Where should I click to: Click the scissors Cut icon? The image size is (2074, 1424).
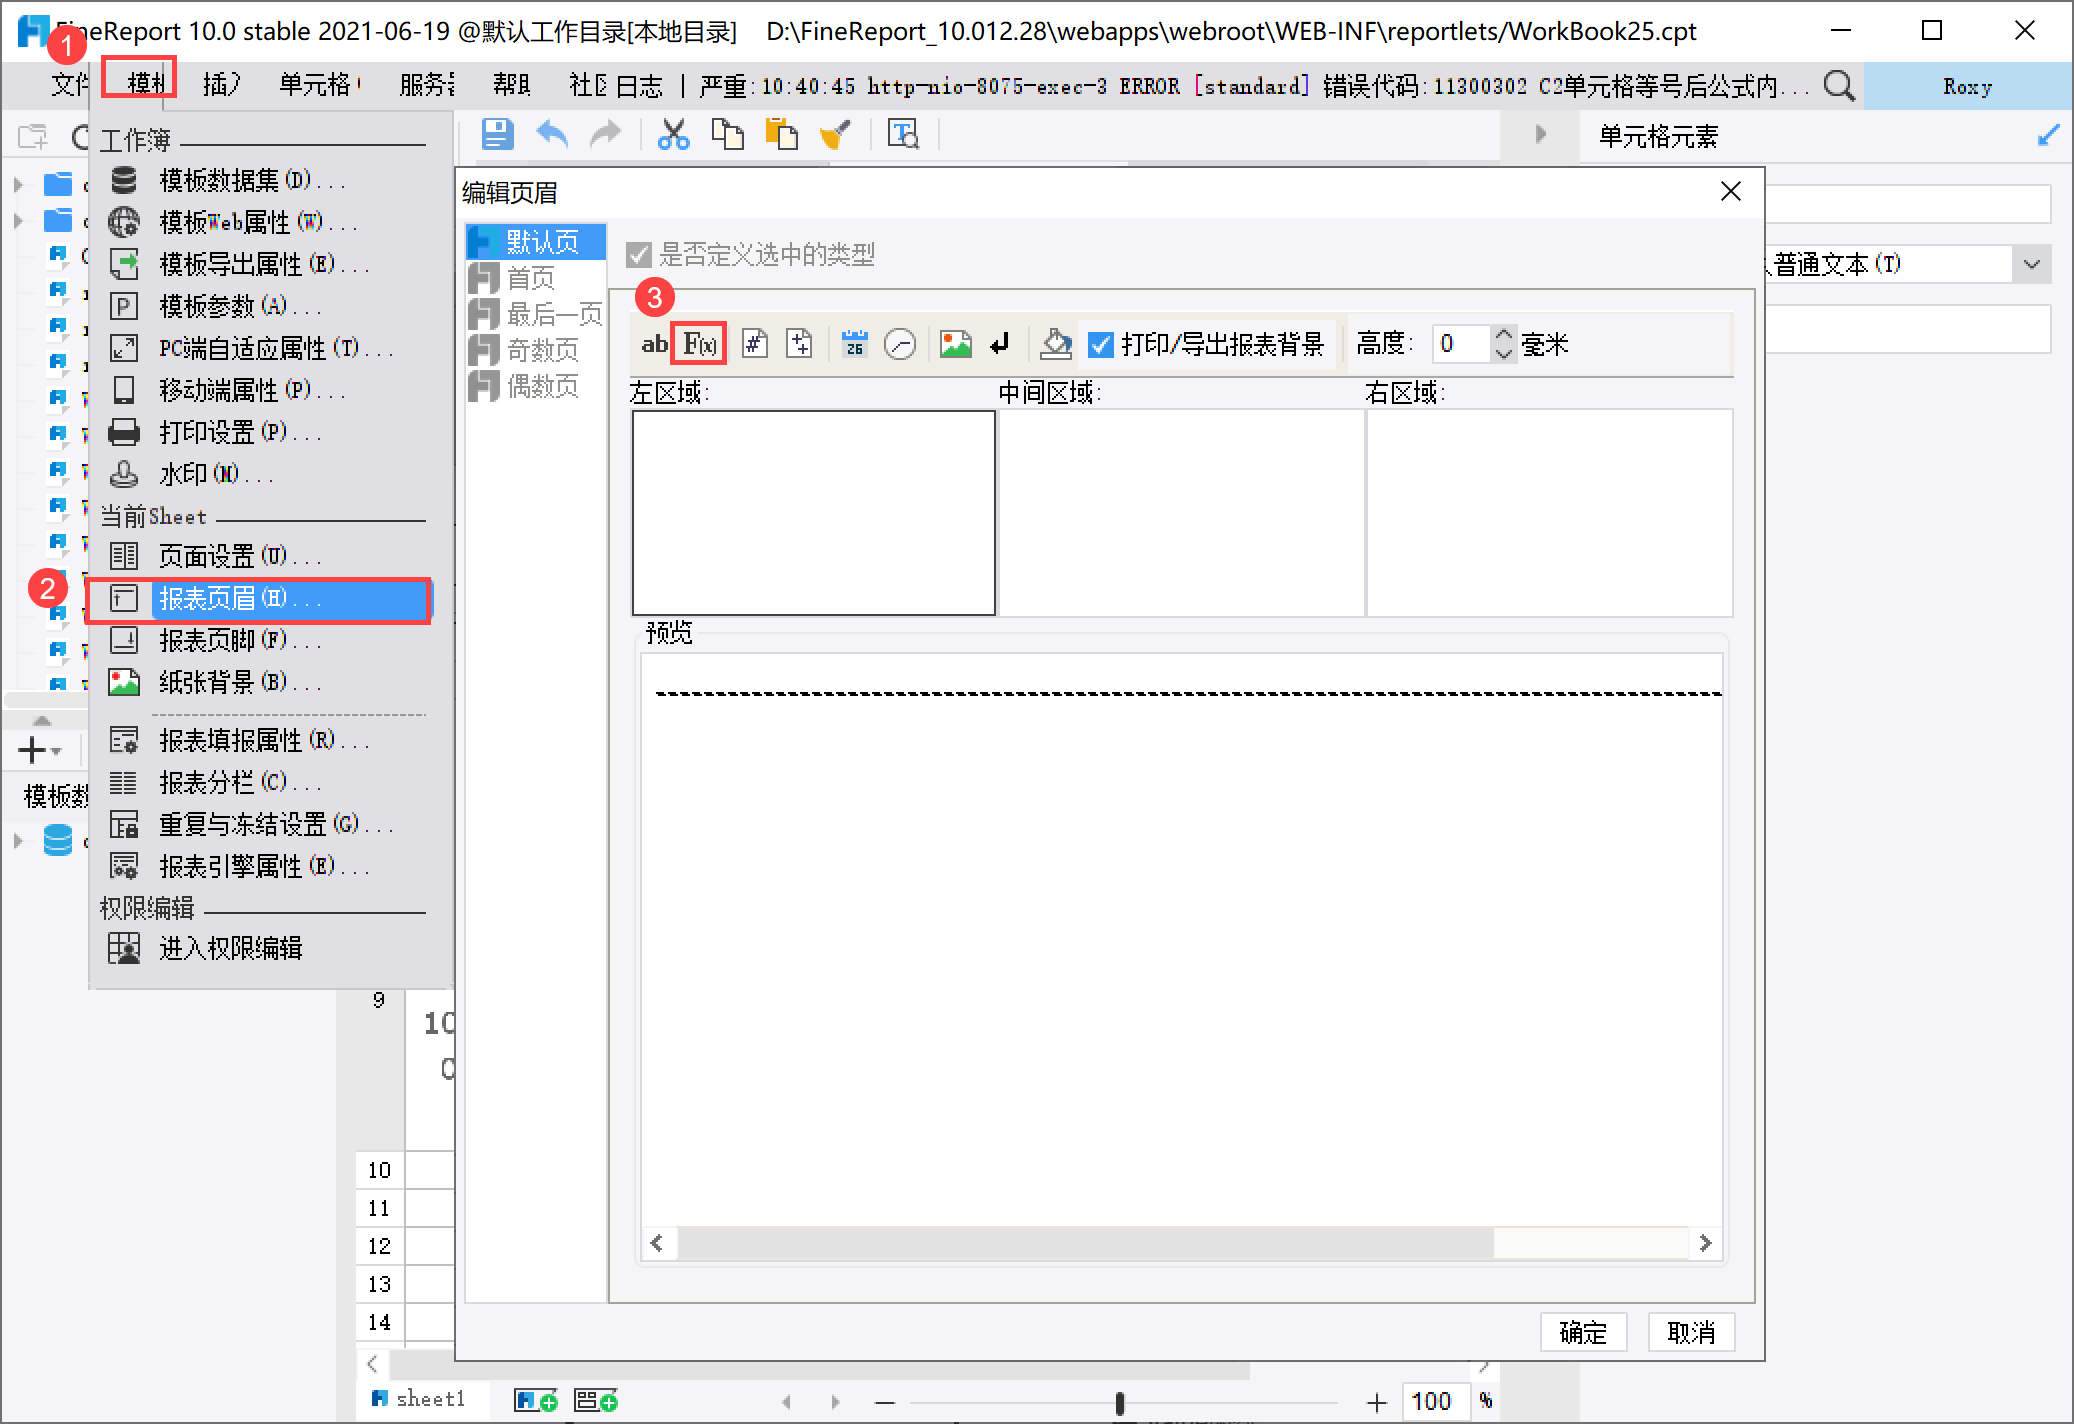pos(673,134)
